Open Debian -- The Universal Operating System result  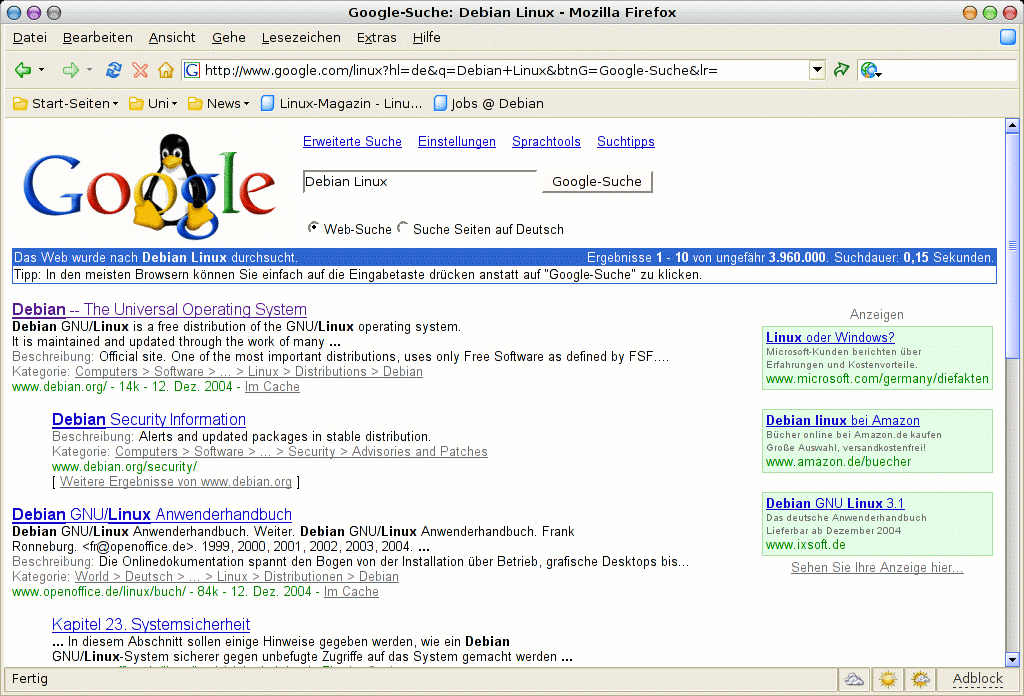[x=159, y=309]
